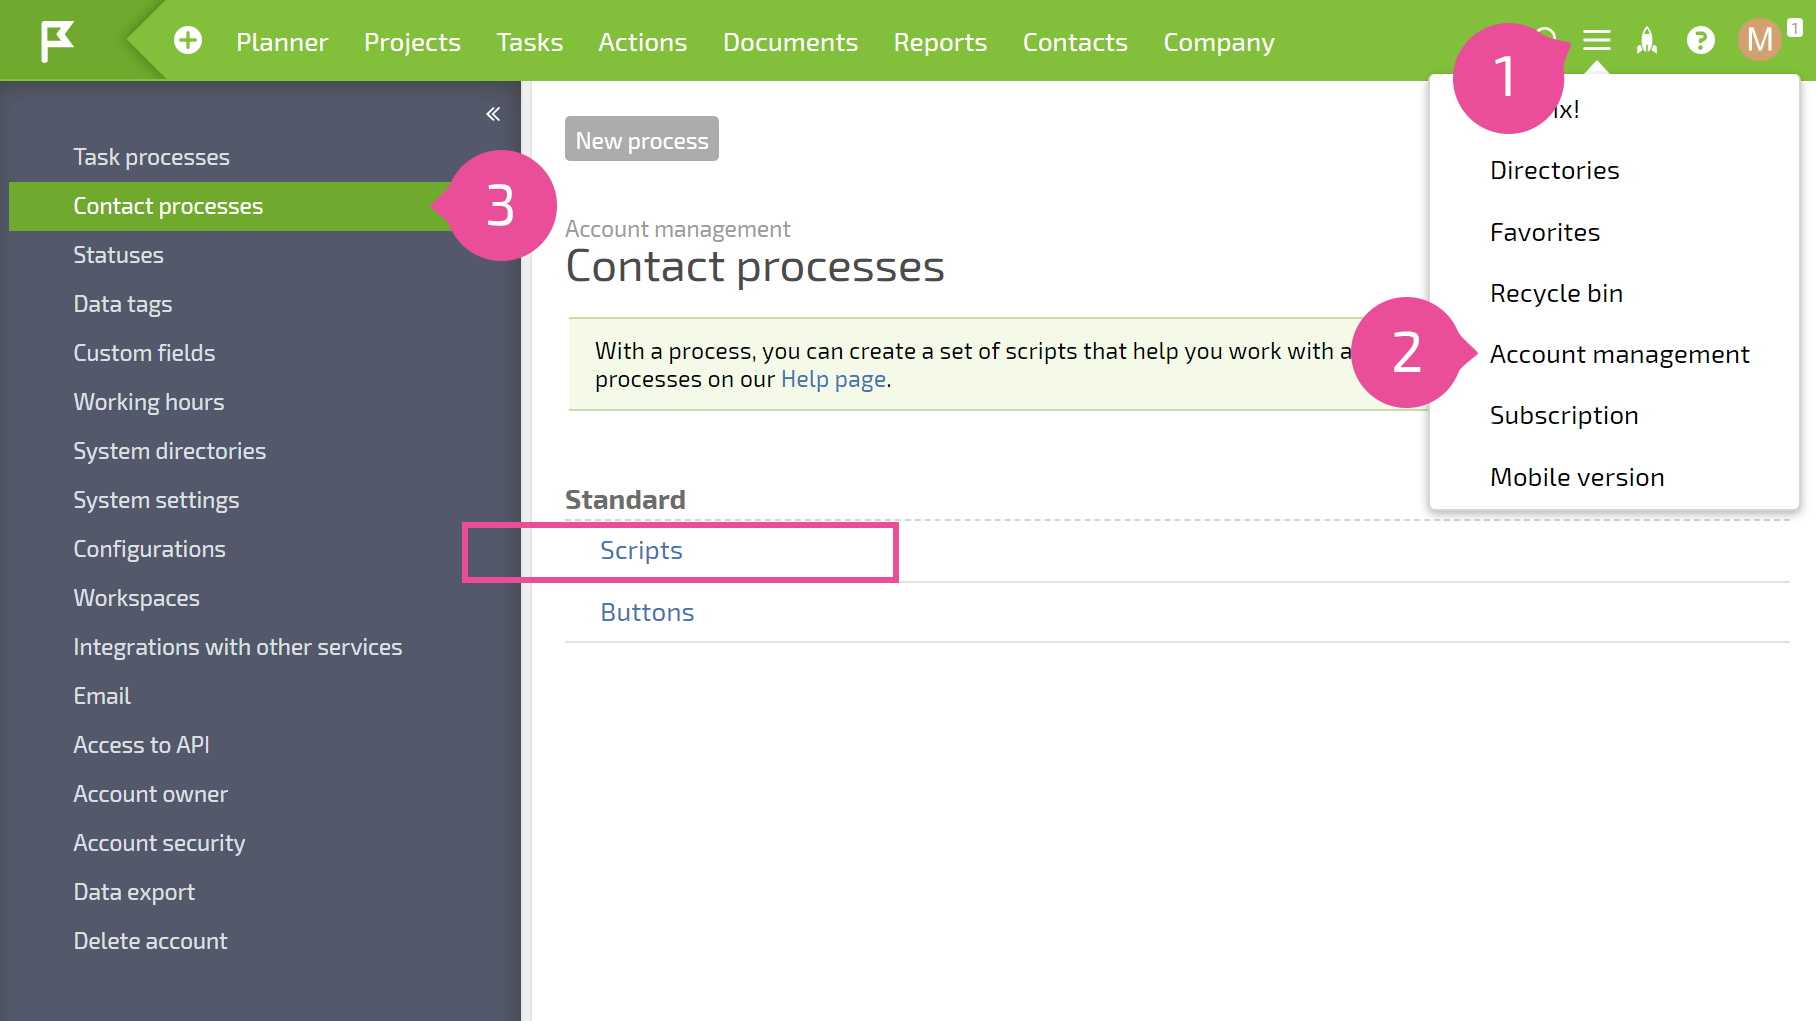Image resolution: width=1816 pixels, height=1021 pixels.
Task: Open the hamburger menu icon
Action: click(x=1597, y=41)
